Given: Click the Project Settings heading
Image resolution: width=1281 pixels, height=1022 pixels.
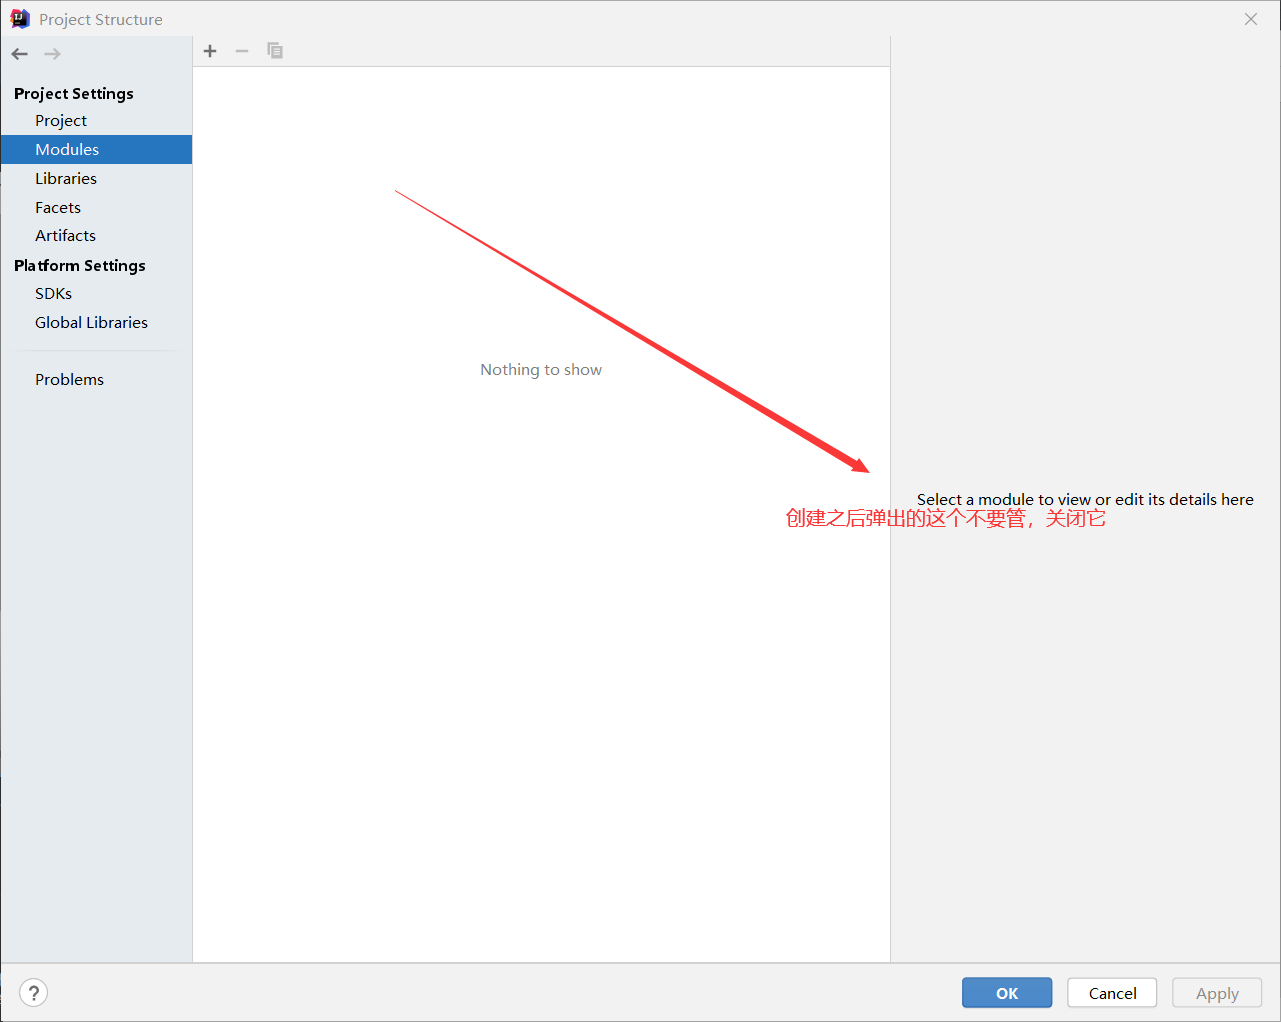Looking at the screenshot, I should point(74,94).
